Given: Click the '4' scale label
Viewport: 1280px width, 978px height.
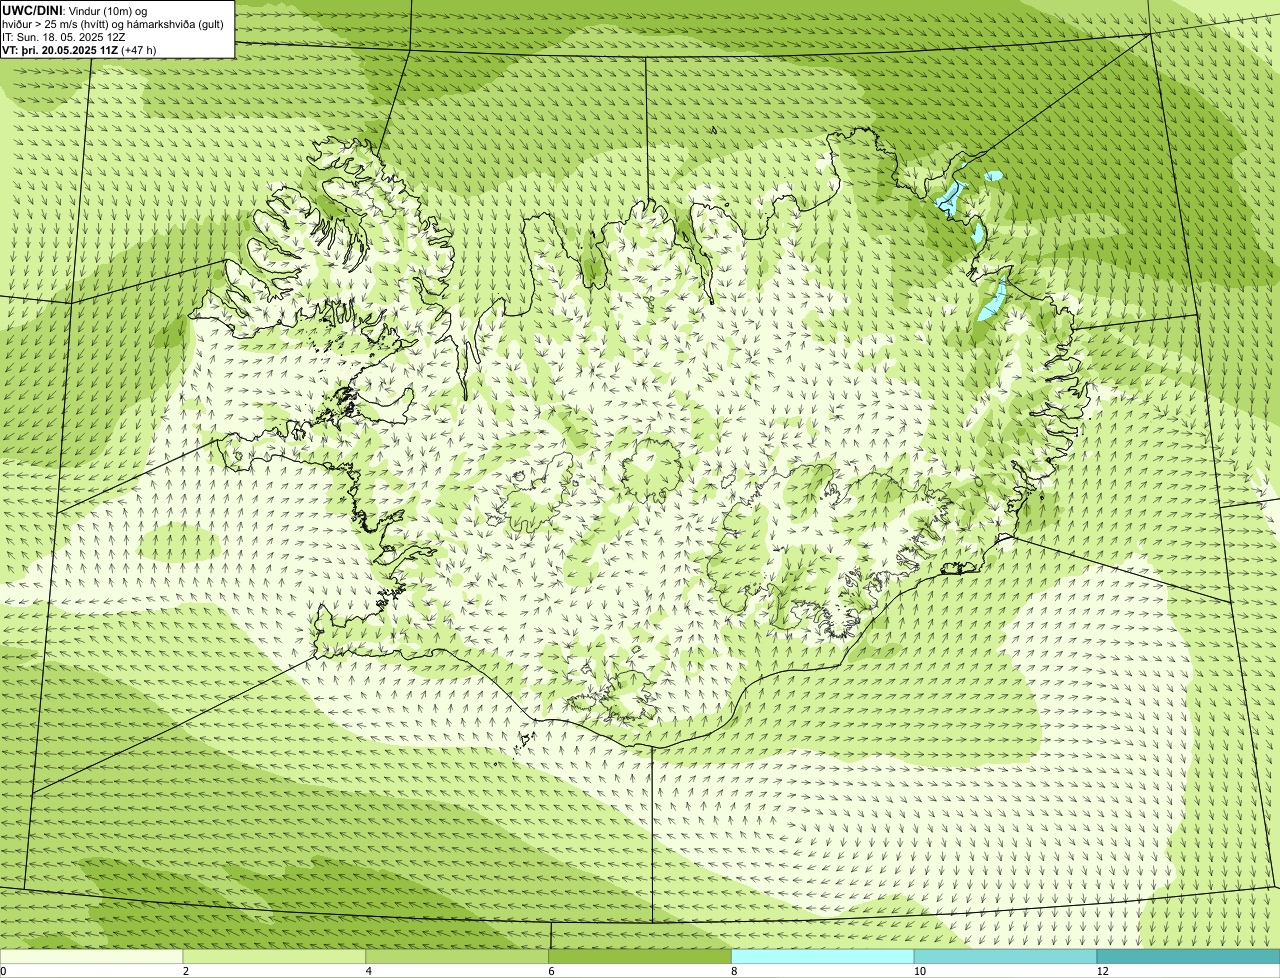Looking at the screenshot, I should [369, 971].
